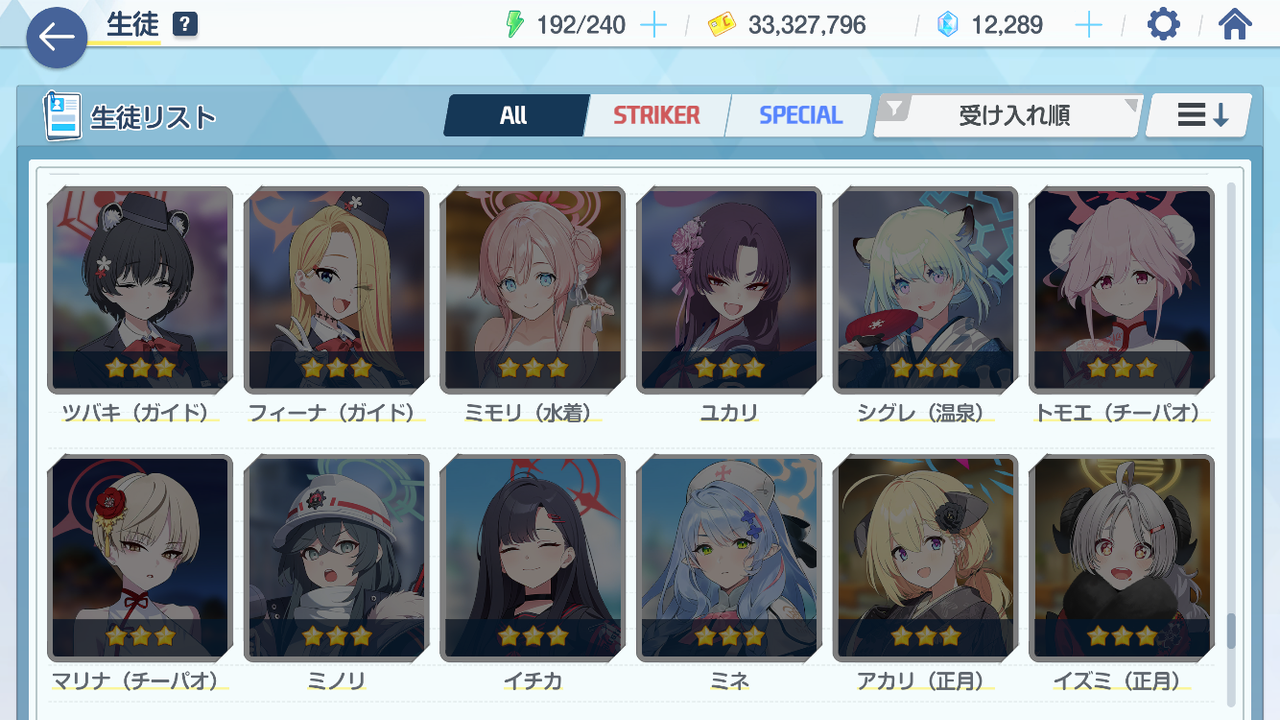The image size is (1280, 720).
Task: Go back using the arrow button
Action: click(x=57, y=38)
